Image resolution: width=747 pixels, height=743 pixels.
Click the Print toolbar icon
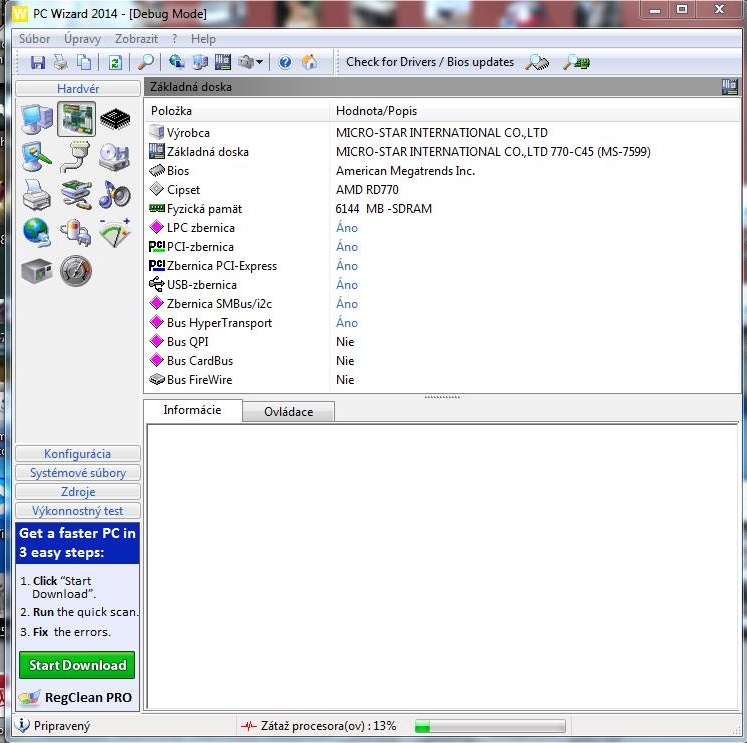tap(60, 62)
